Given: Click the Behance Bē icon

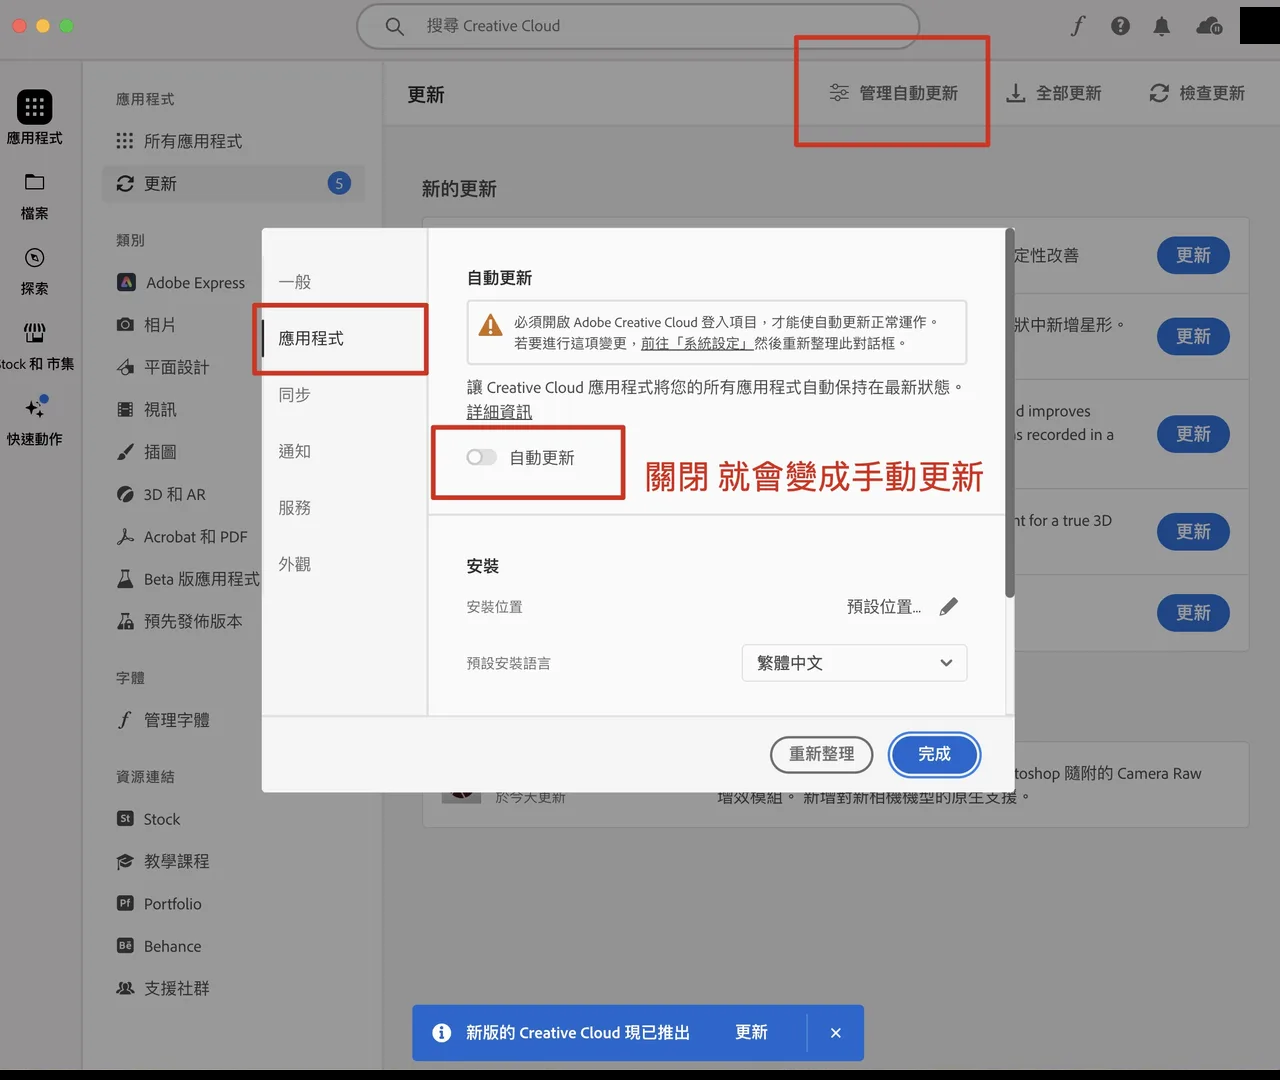Looking at the screenshot, I should (x=125, y=946).
